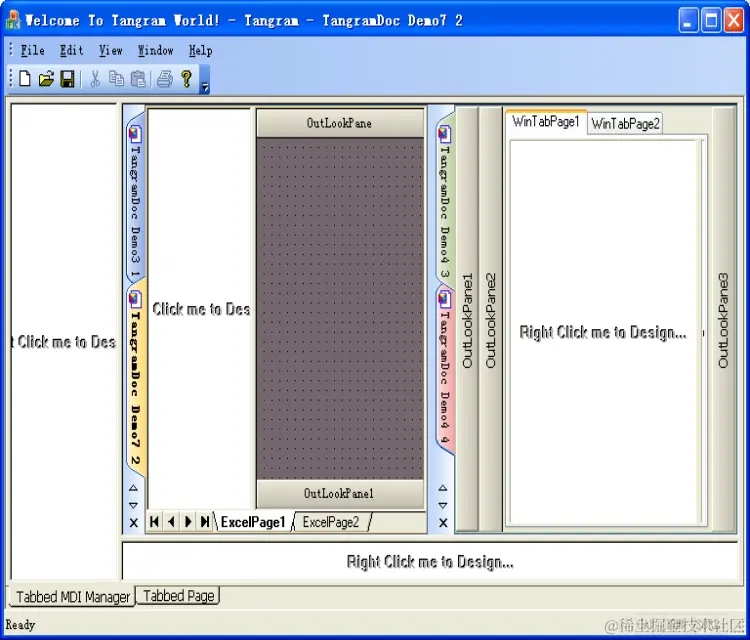Click the TangramDoc Demo3 1 tab icon

[x=135, y=134]
